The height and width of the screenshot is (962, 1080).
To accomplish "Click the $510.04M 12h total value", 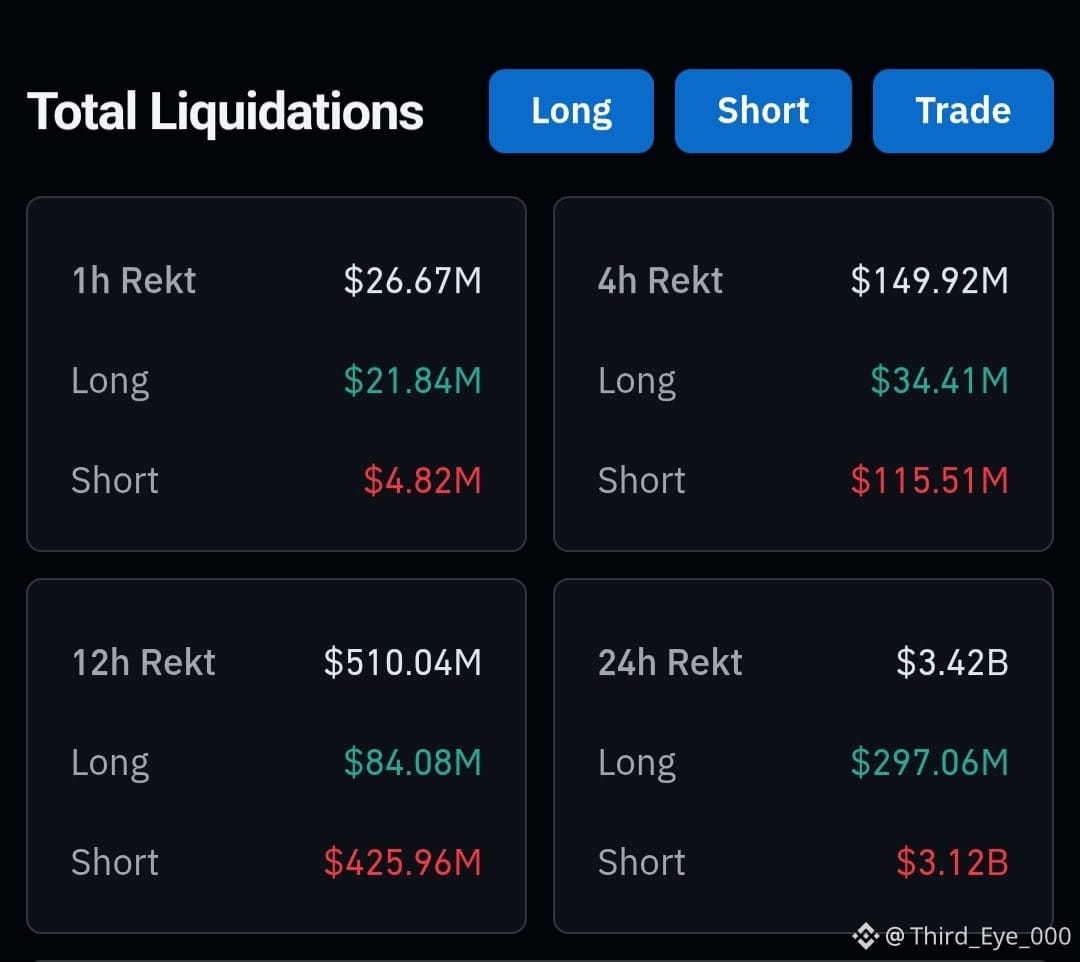I will click(403, 662).
